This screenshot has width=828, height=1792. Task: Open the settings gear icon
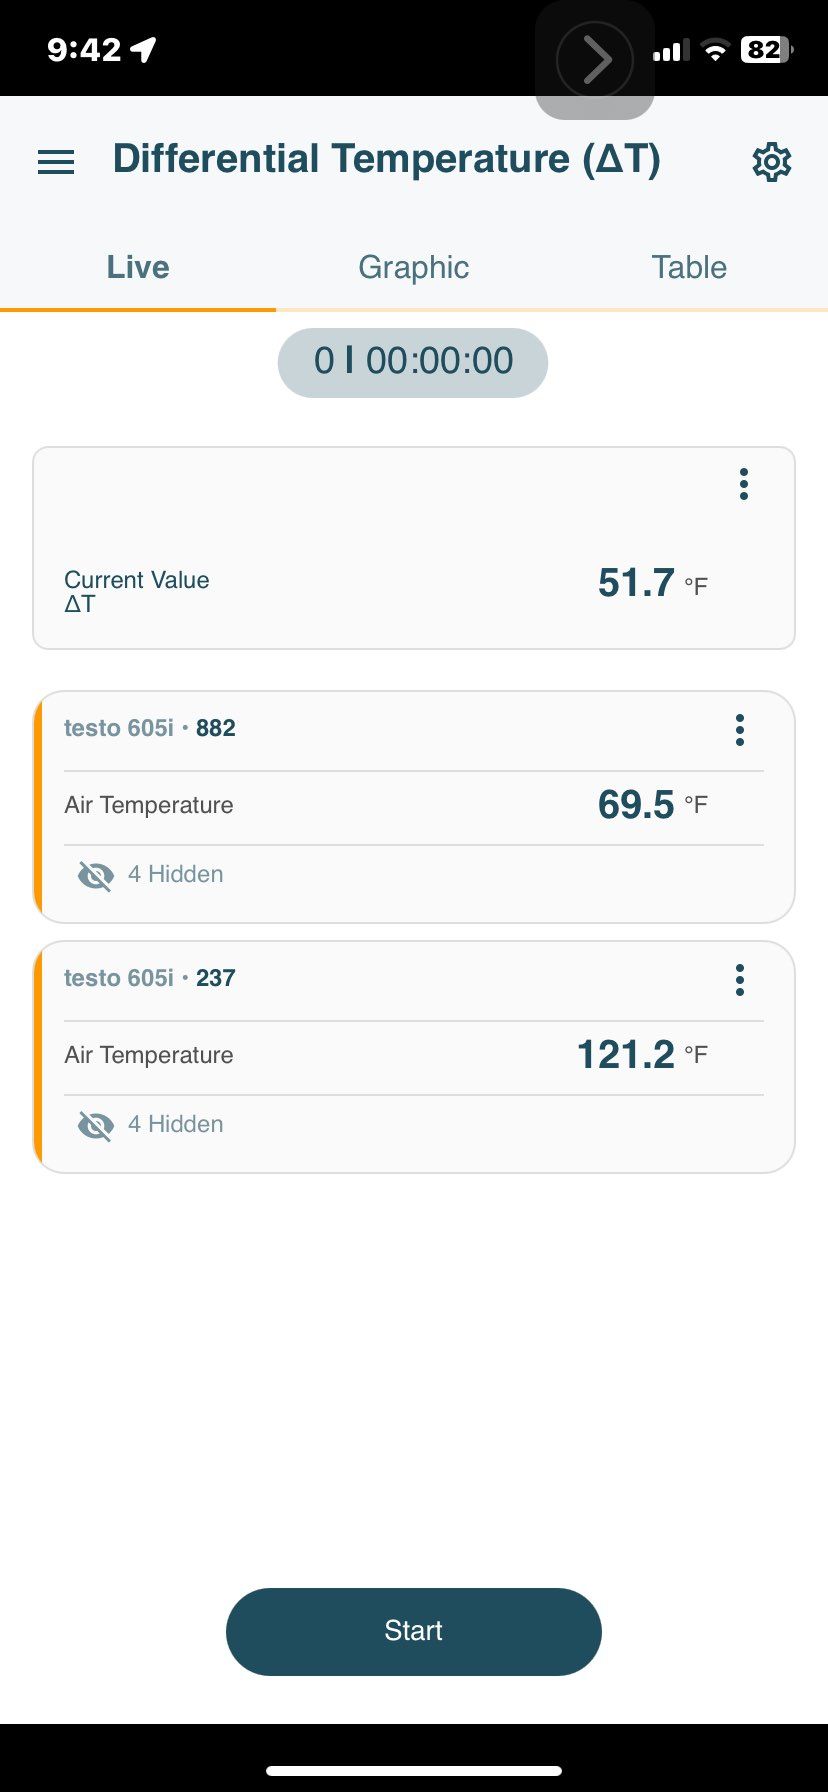coord(771,162)
